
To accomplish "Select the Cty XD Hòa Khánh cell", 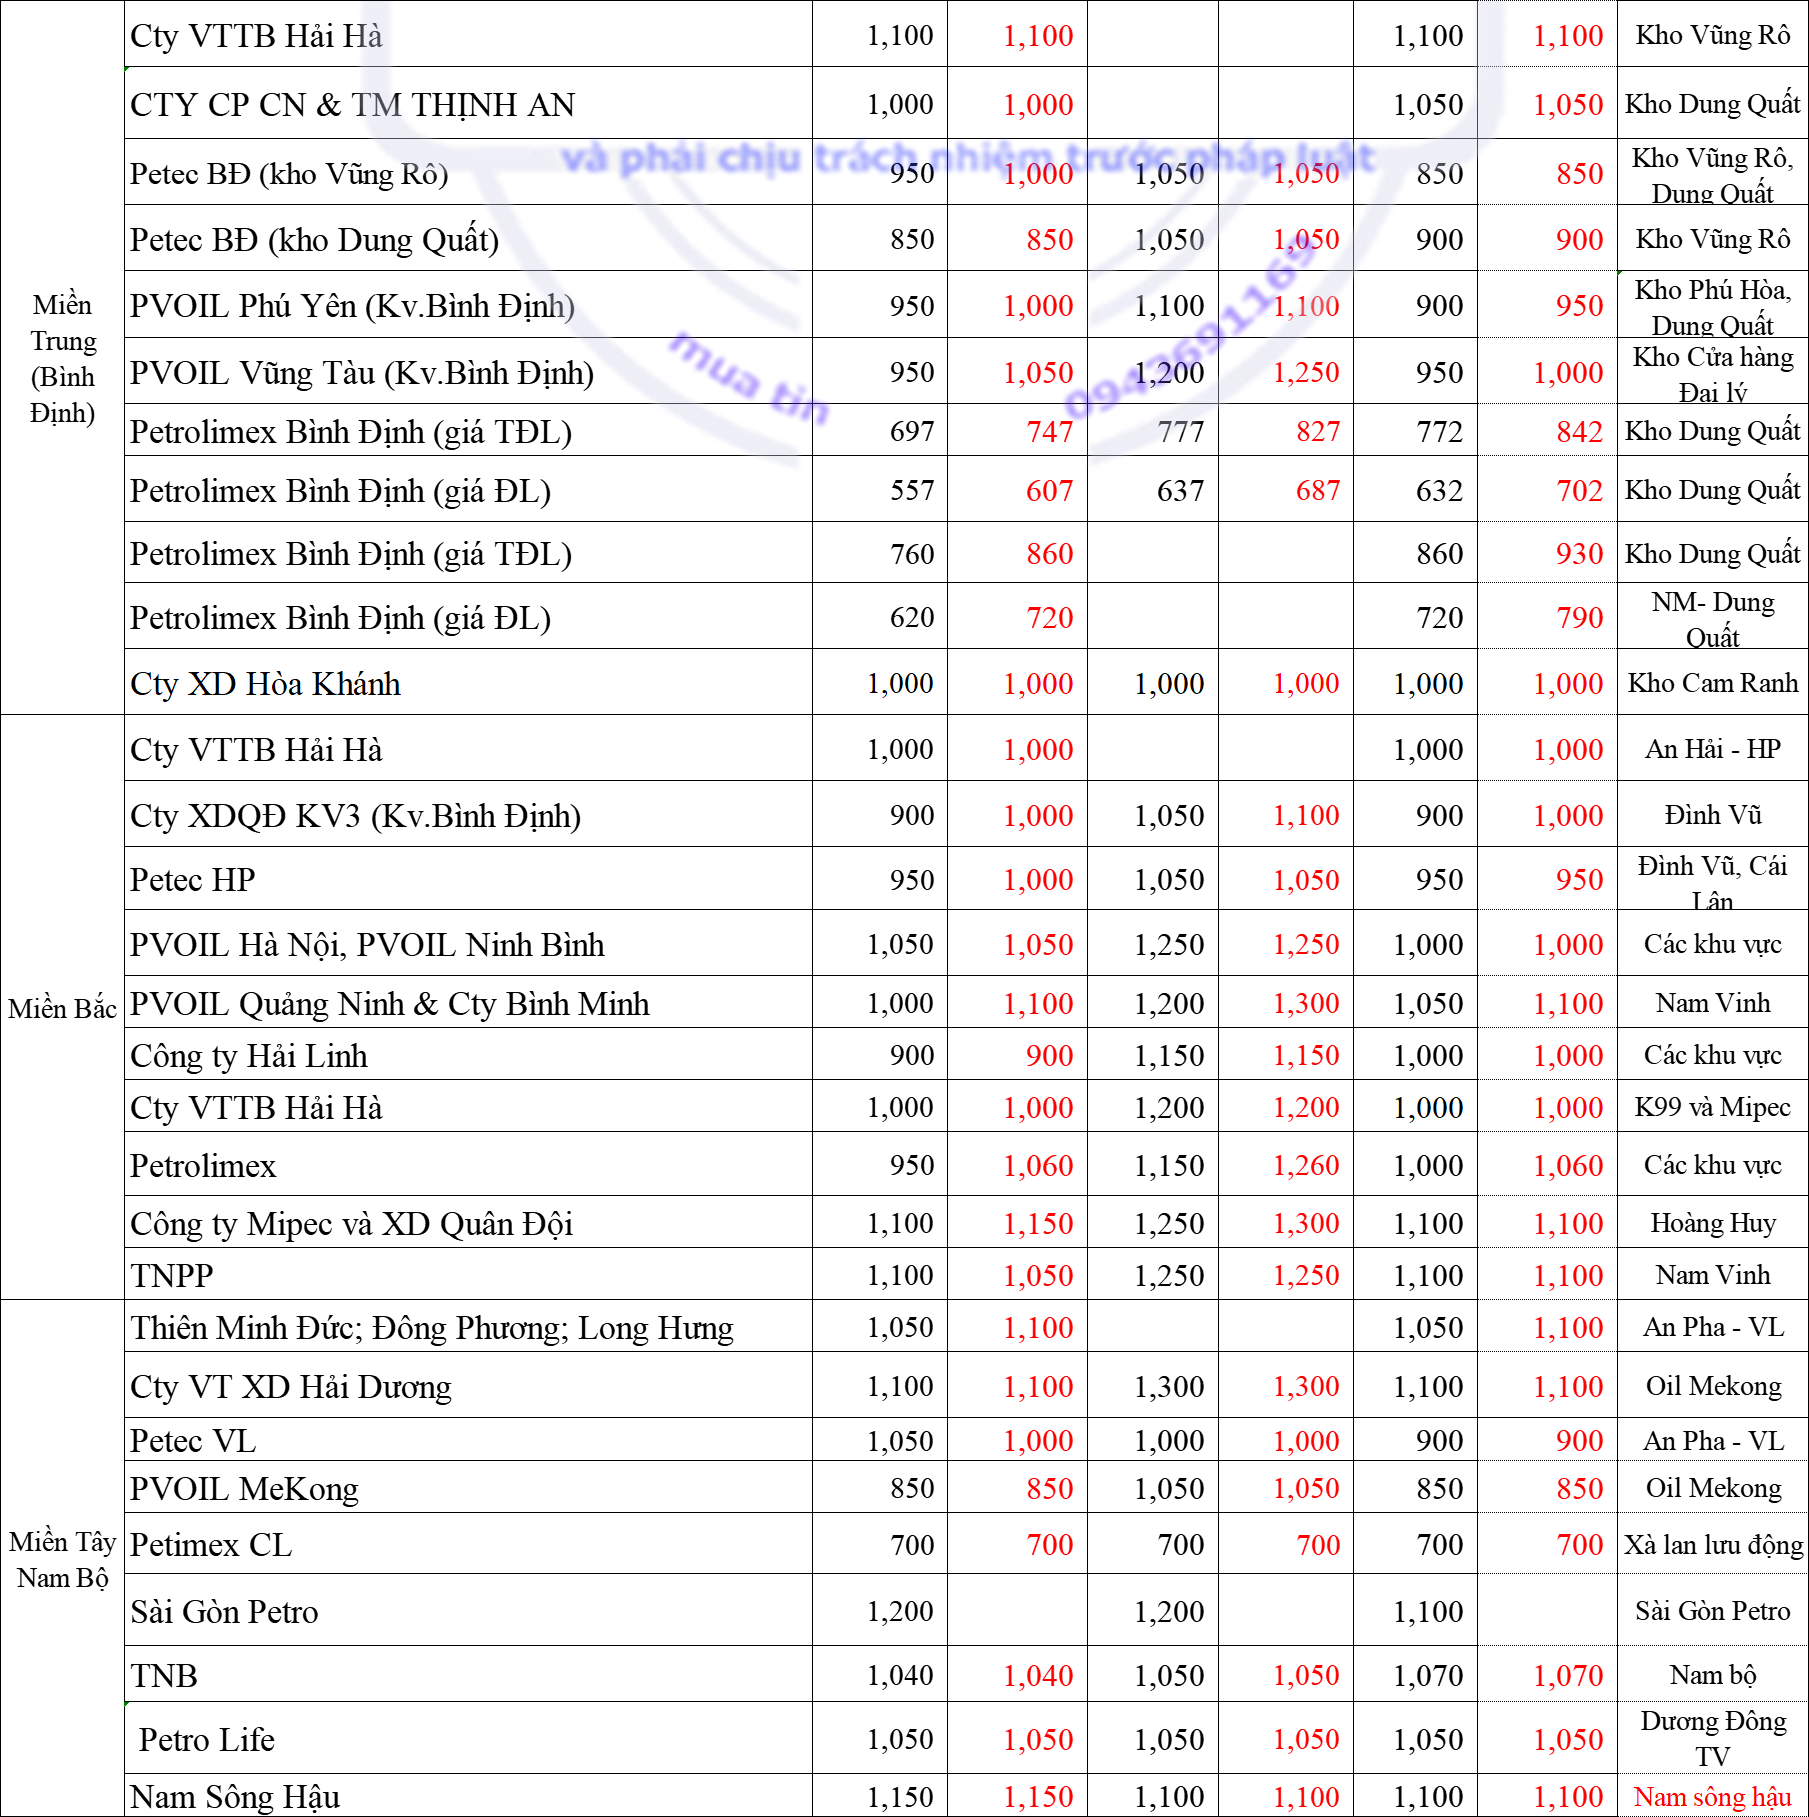I will pos(468,683).
